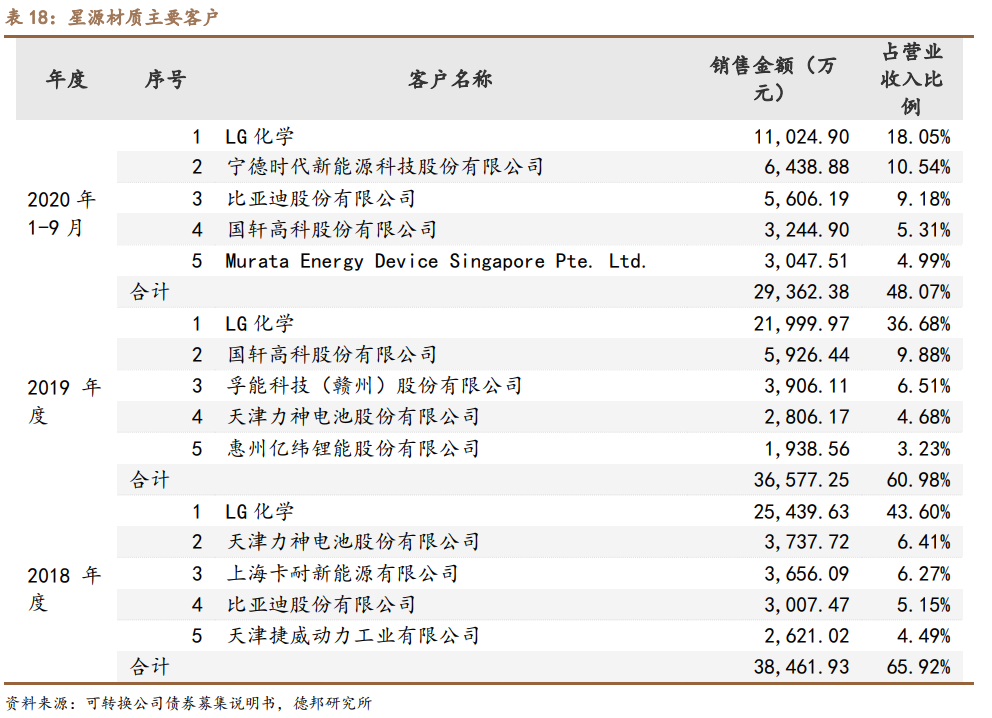Image resolution: width=992 pixels, height=718 pixels.
Task: Click 惠州亿纬锂能股份有限公司 customer name
Action: tap(353, 449)
